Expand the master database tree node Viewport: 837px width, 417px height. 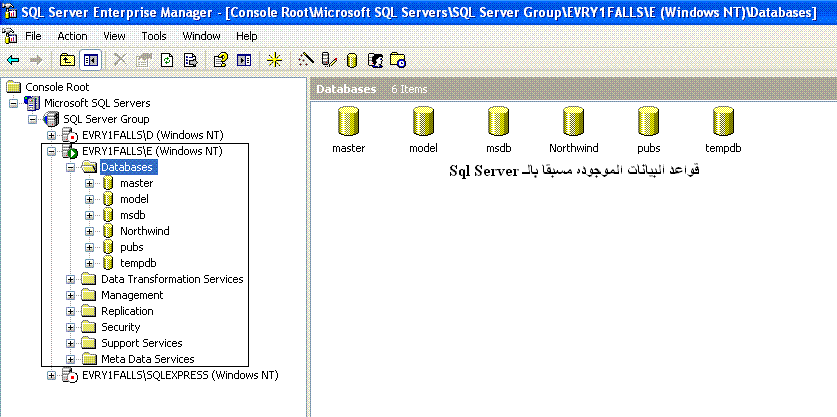pos(89,183)
